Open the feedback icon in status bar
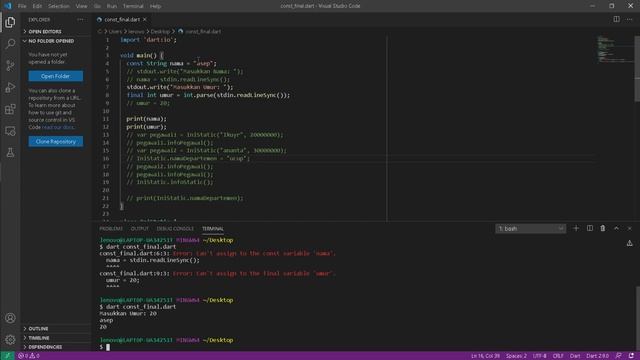Image resolution: width=640 pixels, height=360 pixels. click(619, 356)
